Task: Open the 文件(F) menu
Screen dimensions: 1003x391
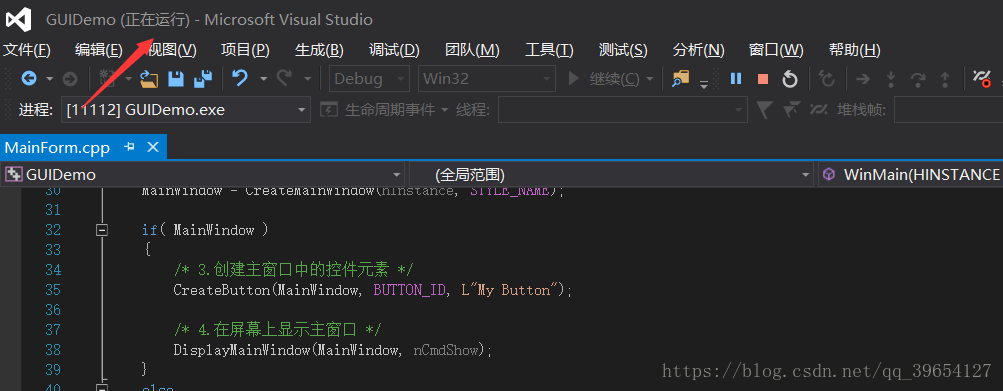Action: pos(26,50)
